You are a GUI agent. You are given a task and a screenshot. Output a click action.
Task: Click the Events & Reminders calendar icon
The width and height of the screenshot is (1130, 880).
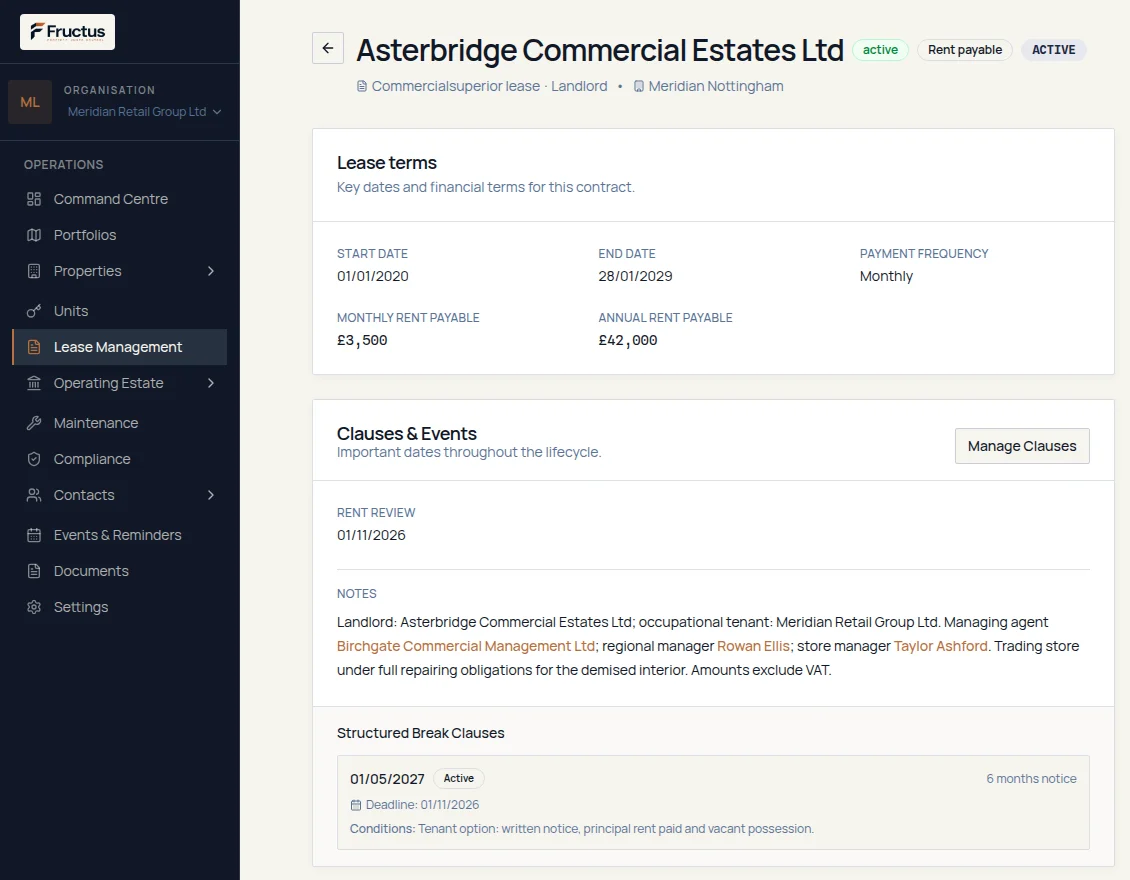coord(34,535)
